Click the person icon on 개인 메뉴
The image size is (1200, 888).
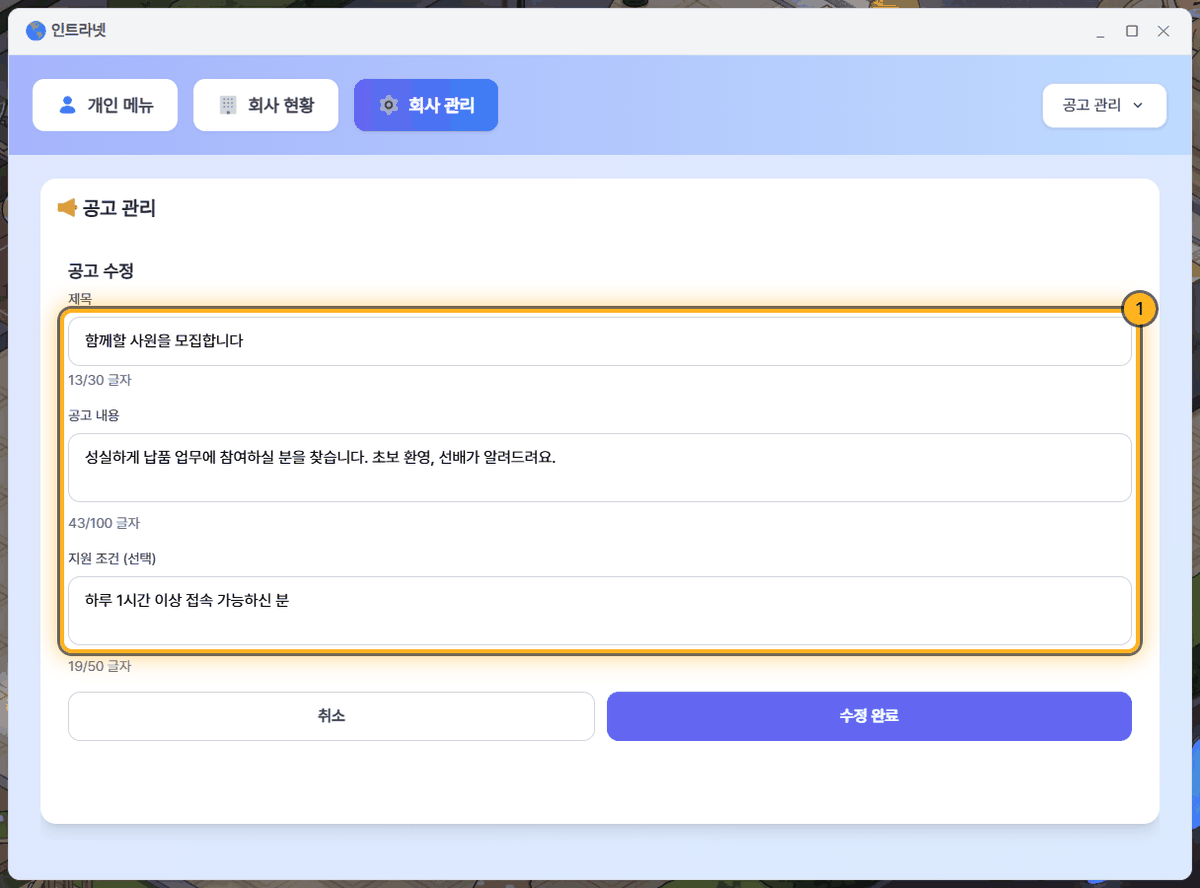[x=67, y=105]
